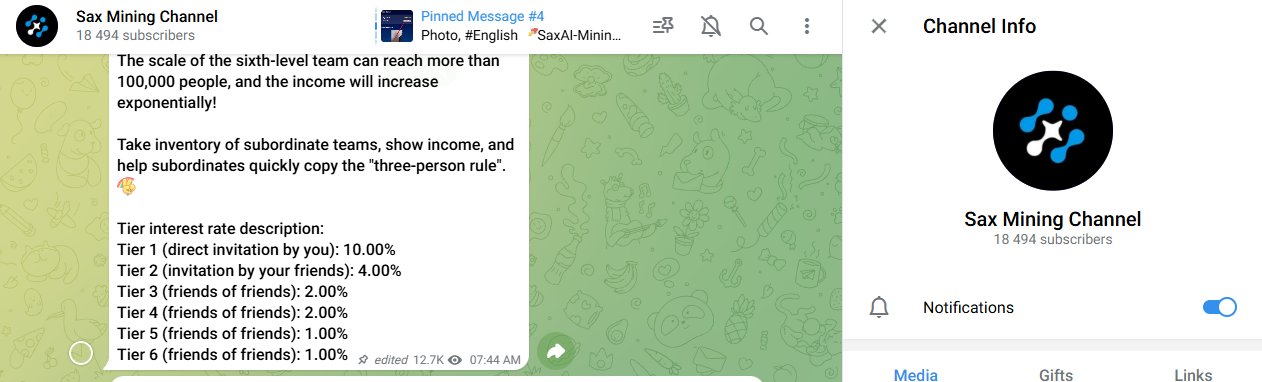Open the three-dot more options menu

[x=807, y=26]
